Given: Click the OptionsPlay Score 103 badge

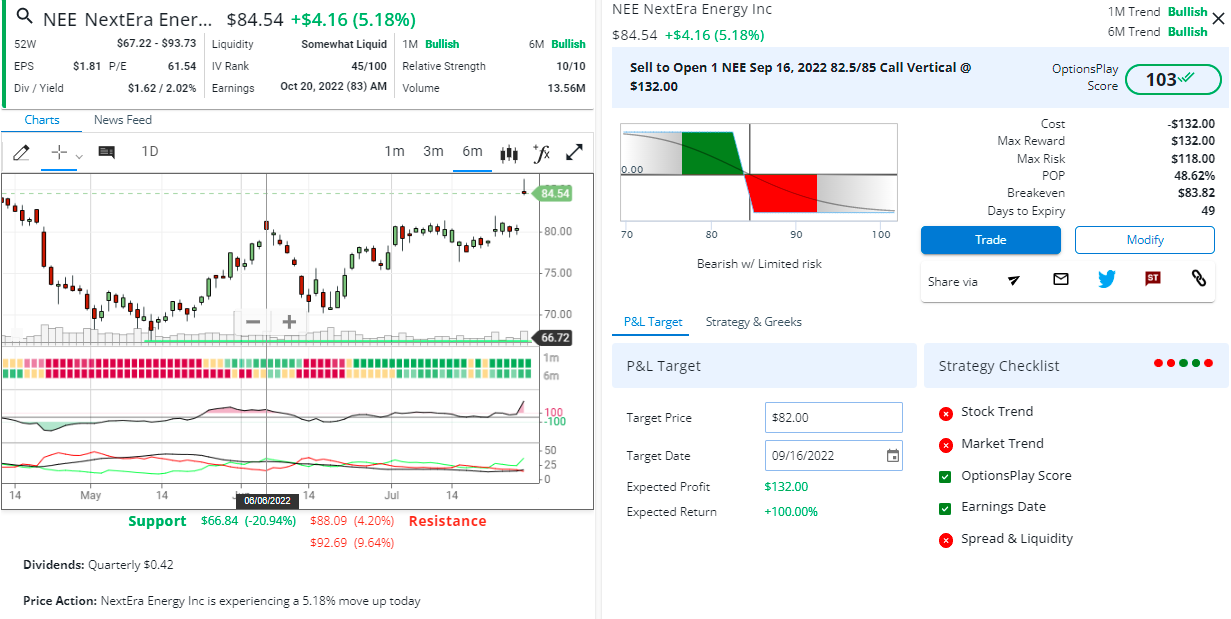Looking at the screenshot, I should click(x=1173, y=79).
